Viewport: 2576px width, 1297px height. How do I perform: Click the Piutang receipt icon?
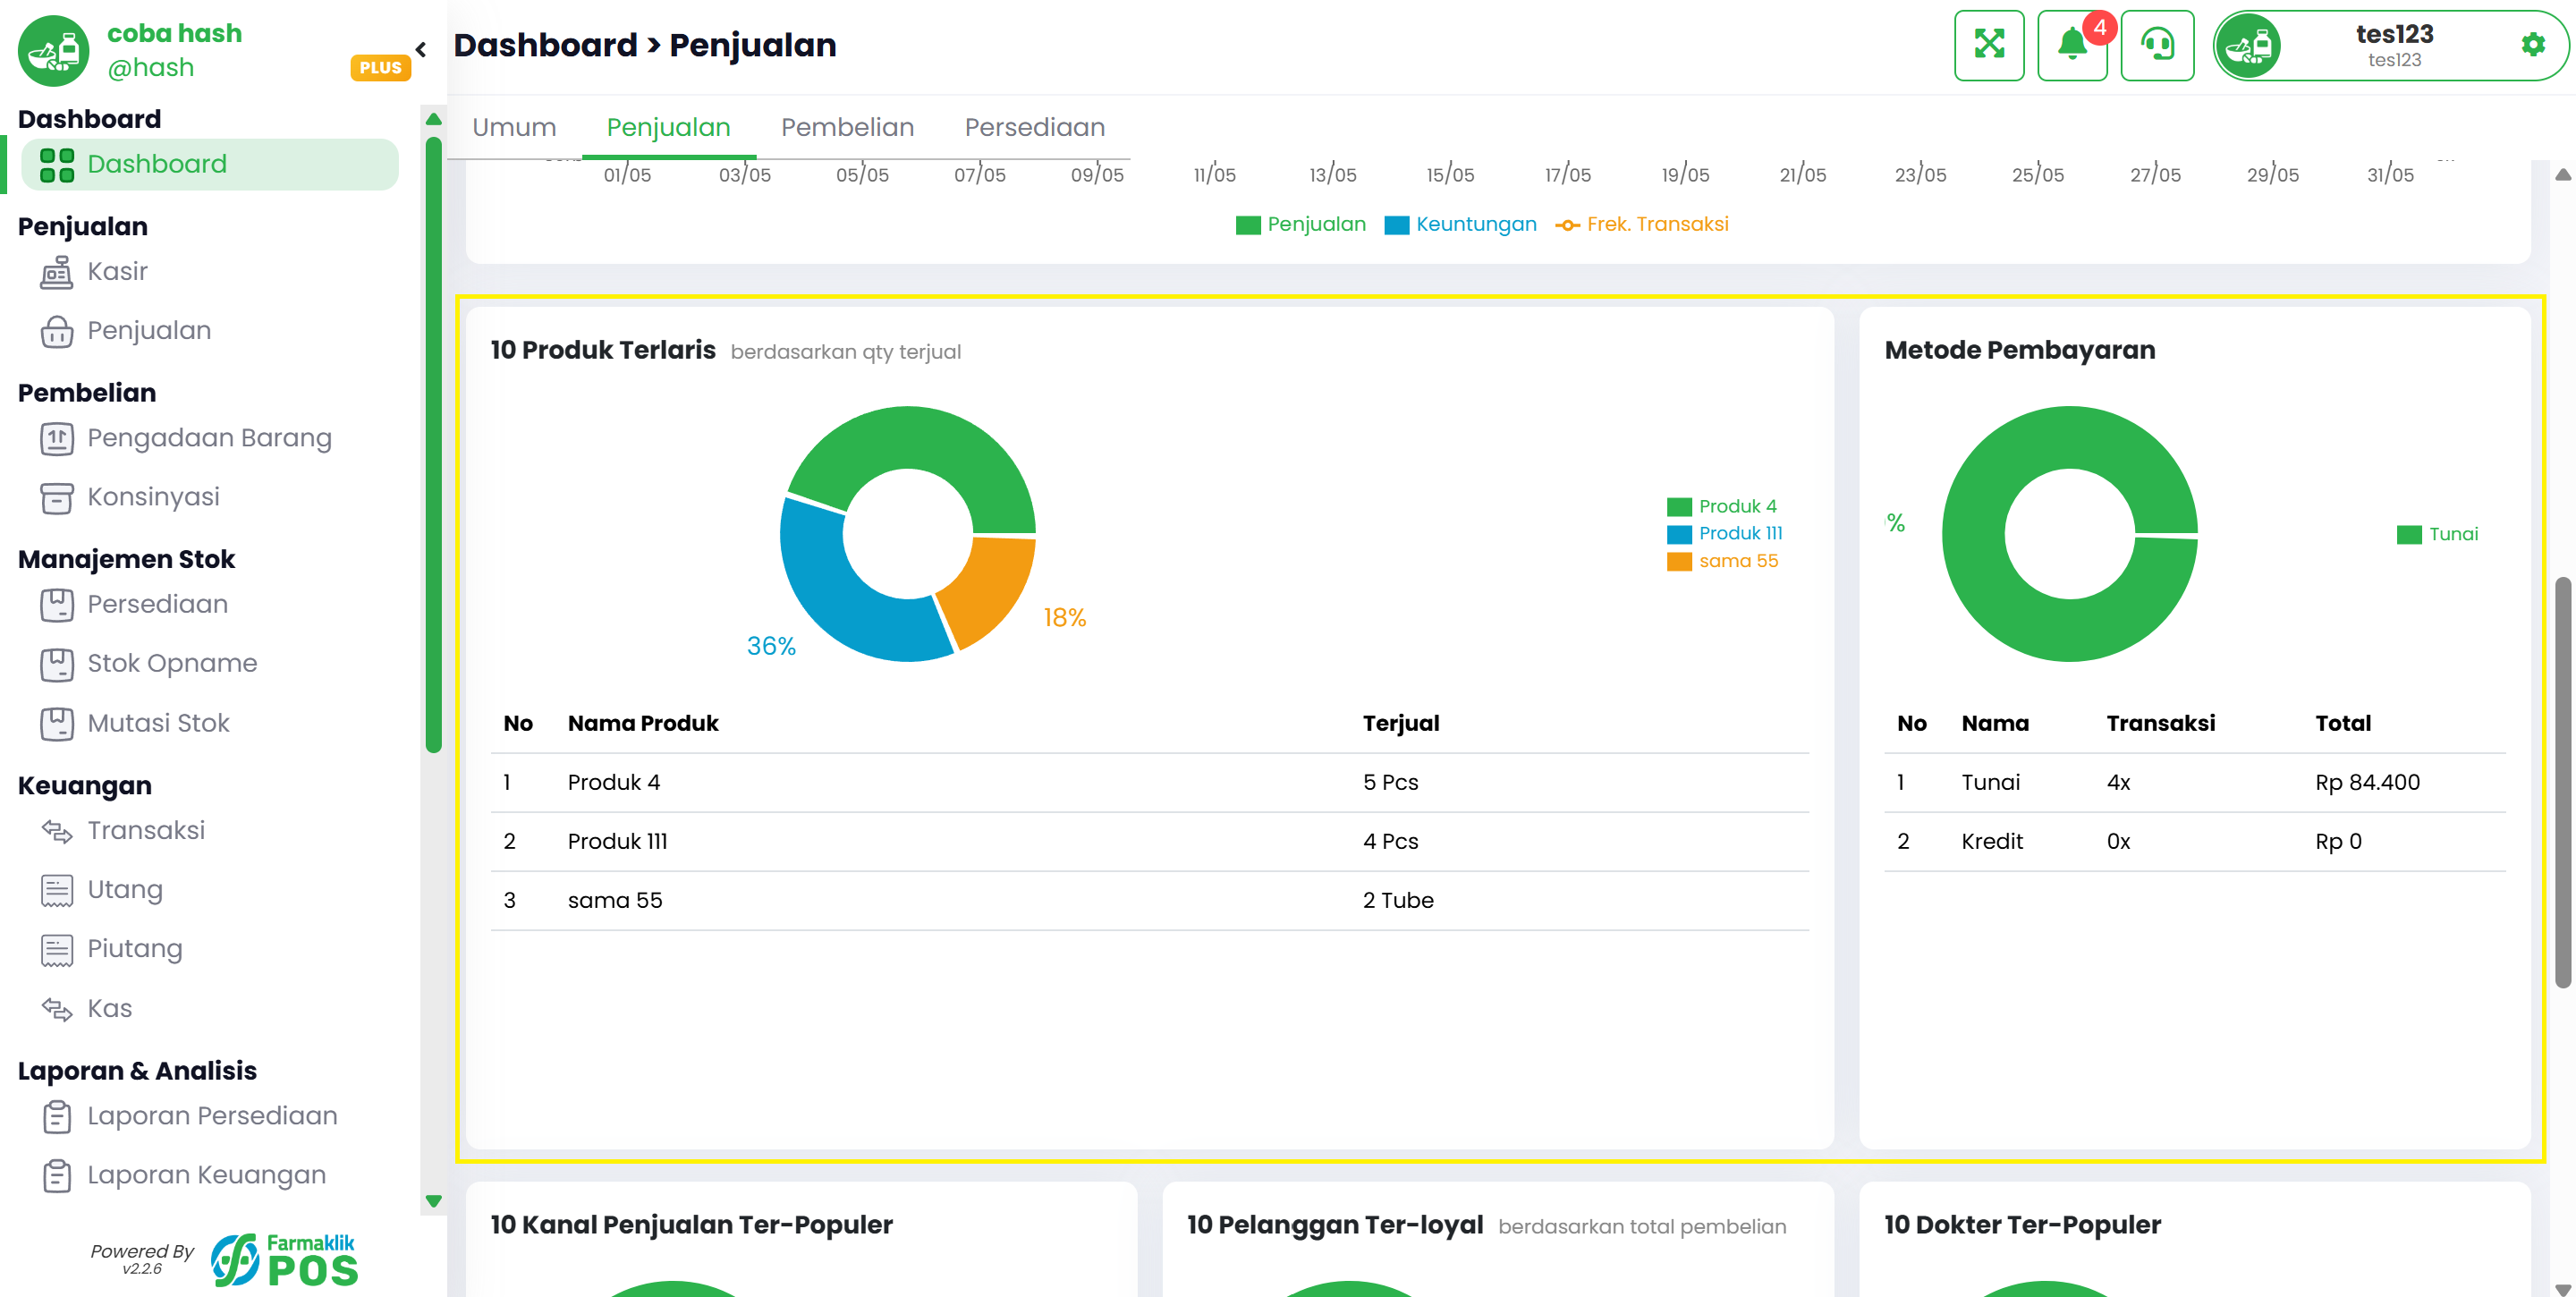[x=56, y=949]
